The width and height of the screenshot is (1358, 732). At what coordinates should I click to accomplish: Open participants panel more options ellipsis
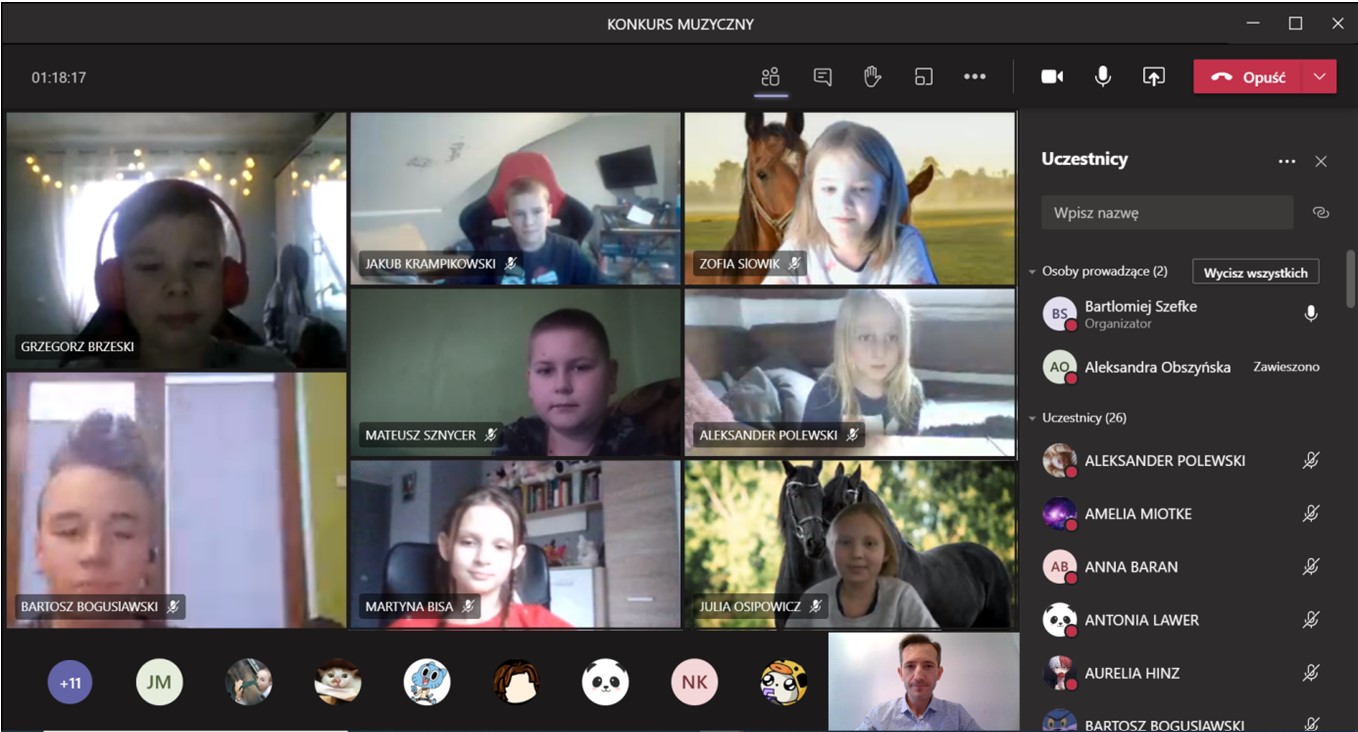(1286, 161)
